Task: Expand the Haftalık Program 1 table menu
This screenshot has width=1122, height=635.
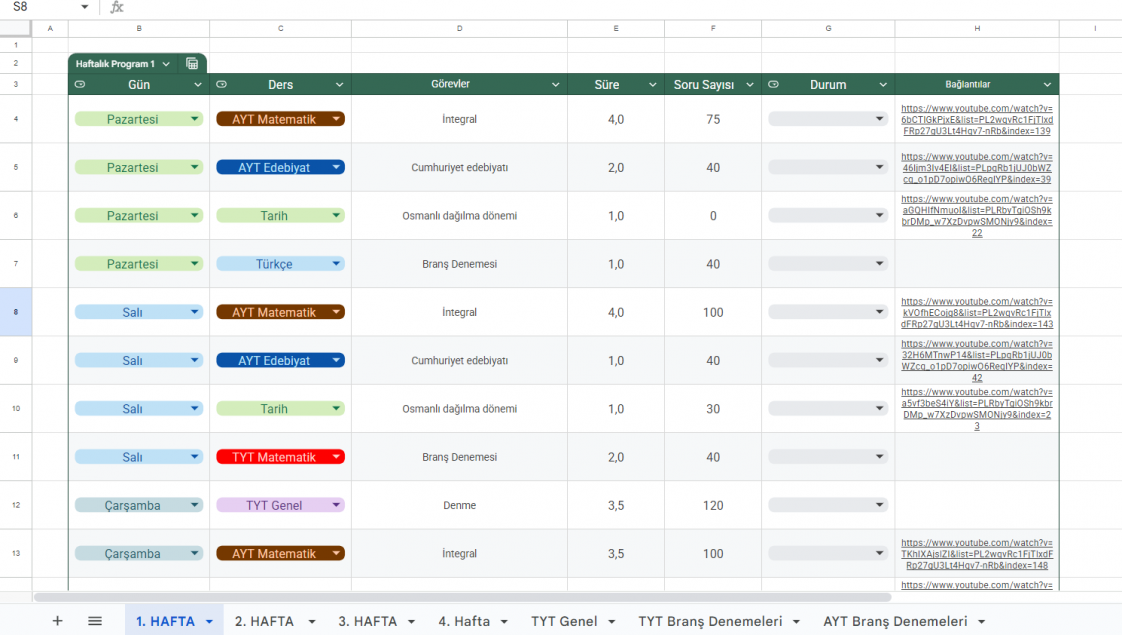Action: coord(166,64)
